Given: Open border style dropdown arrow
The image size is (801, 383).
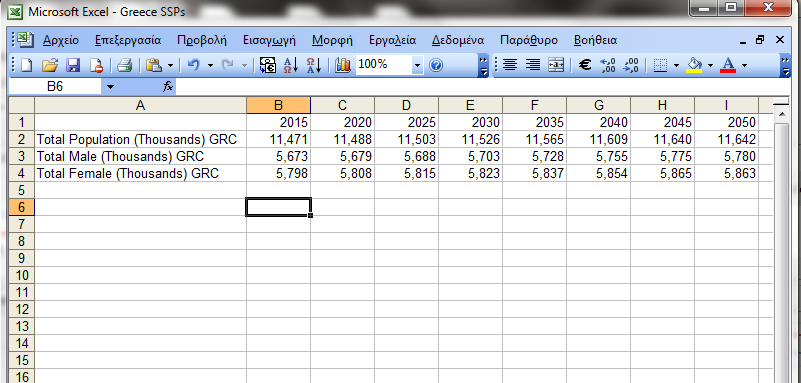Looking at the screenshot, I should [676, 65].
